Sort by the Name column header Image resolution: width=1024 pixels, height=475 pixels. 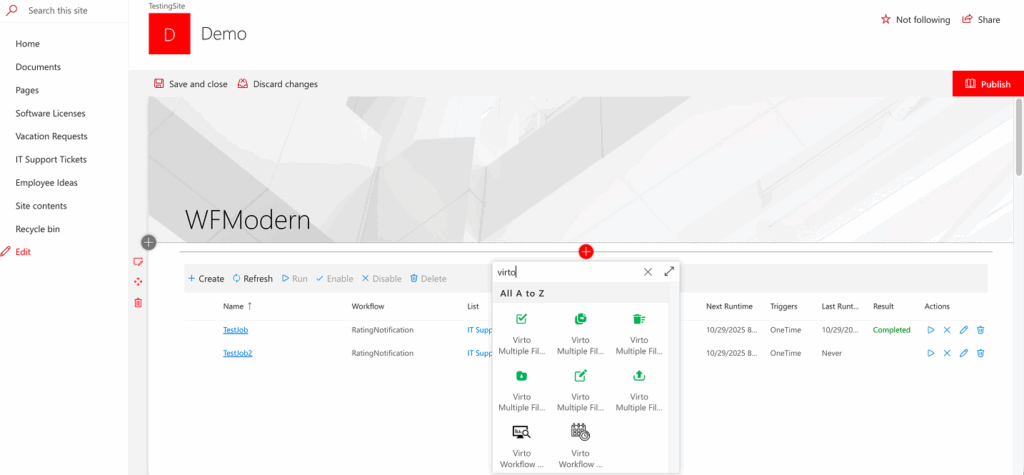pos(237,306)
